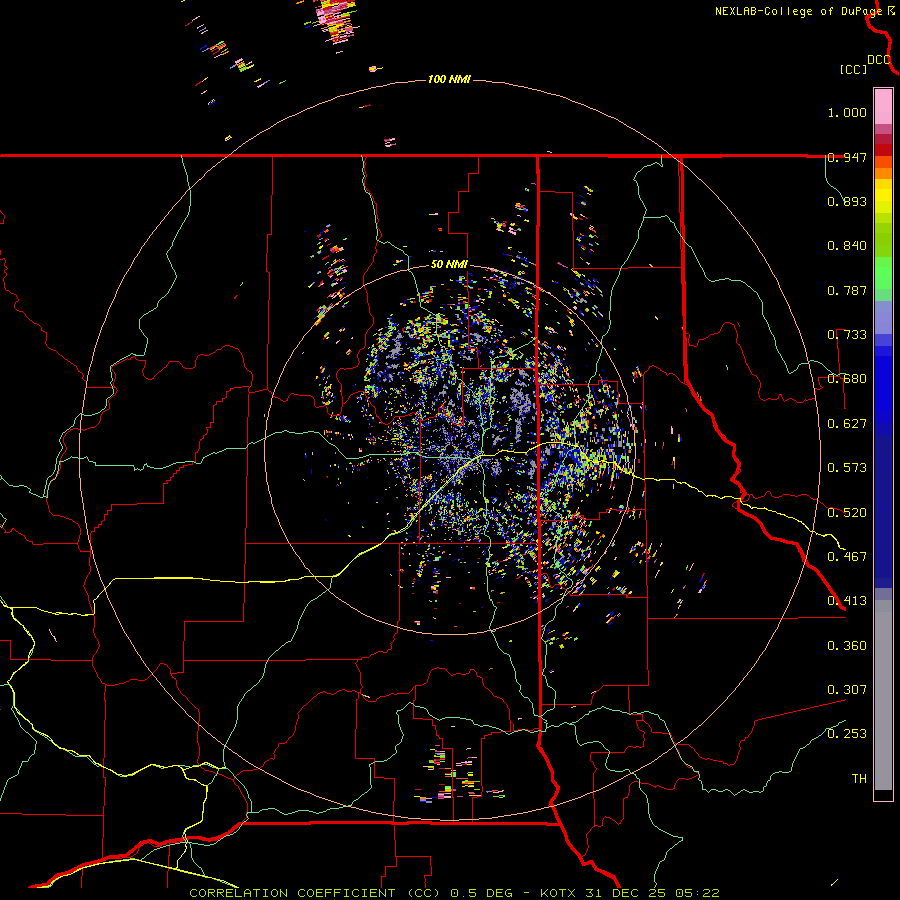This screenshot has height=900, width=900.
Task: Click the [CC] label above the color bar
Action: click(853, 69)
